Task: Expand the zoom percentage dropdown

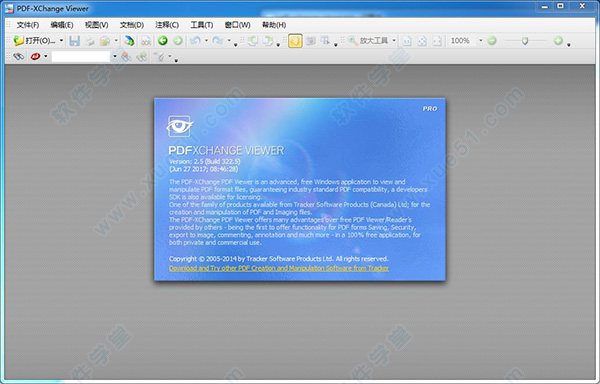Action: (481, 41)
